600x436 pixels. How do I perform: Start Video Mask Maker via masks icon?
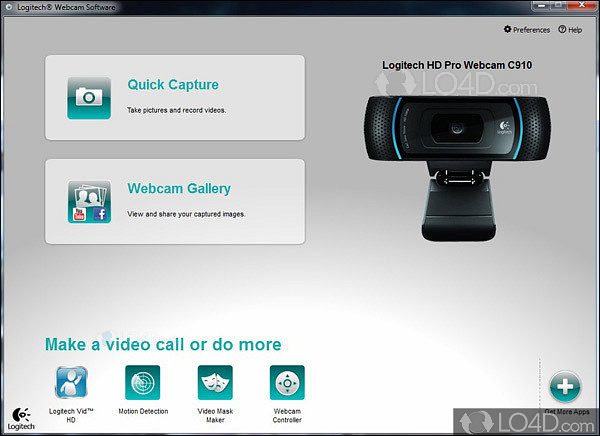pyautogui.click(x=215, y=383)
